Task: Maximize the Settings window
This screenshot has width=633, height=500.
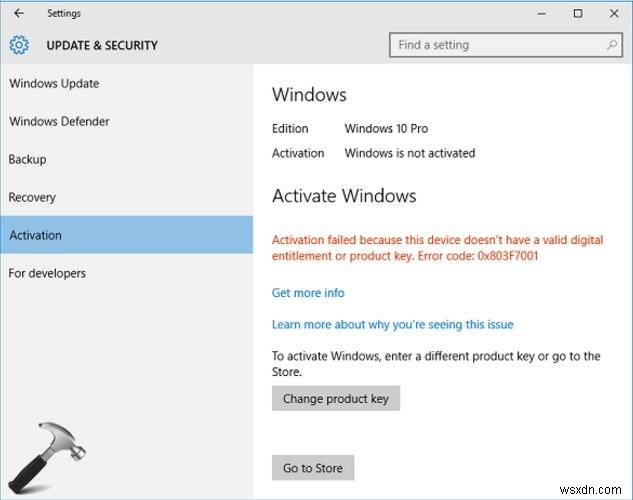Action: (578, 14)
